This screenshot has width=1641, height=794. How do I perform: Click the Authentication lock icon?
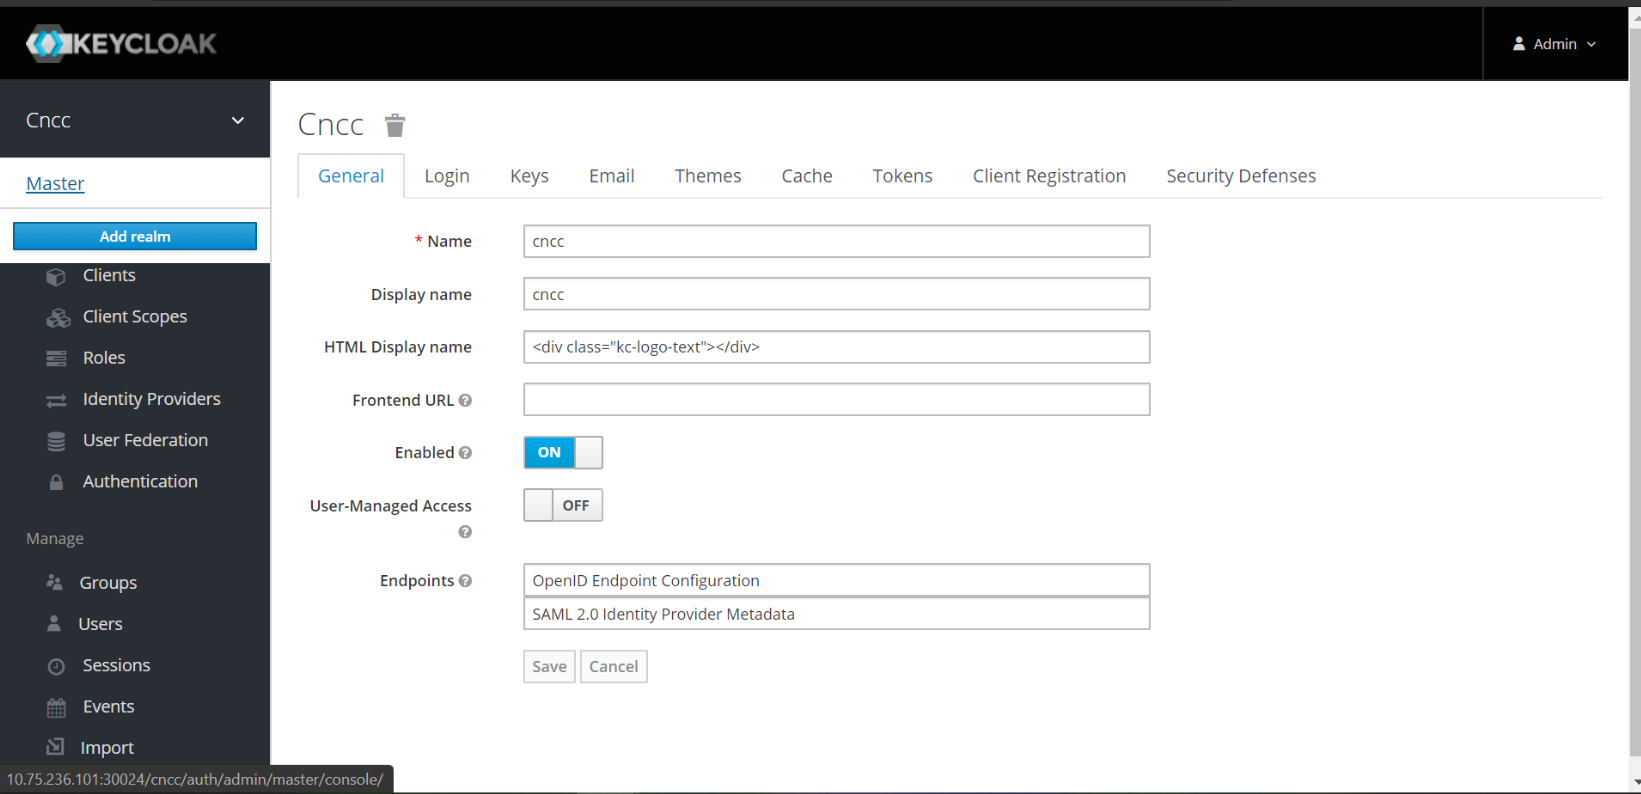coord(56,482)
